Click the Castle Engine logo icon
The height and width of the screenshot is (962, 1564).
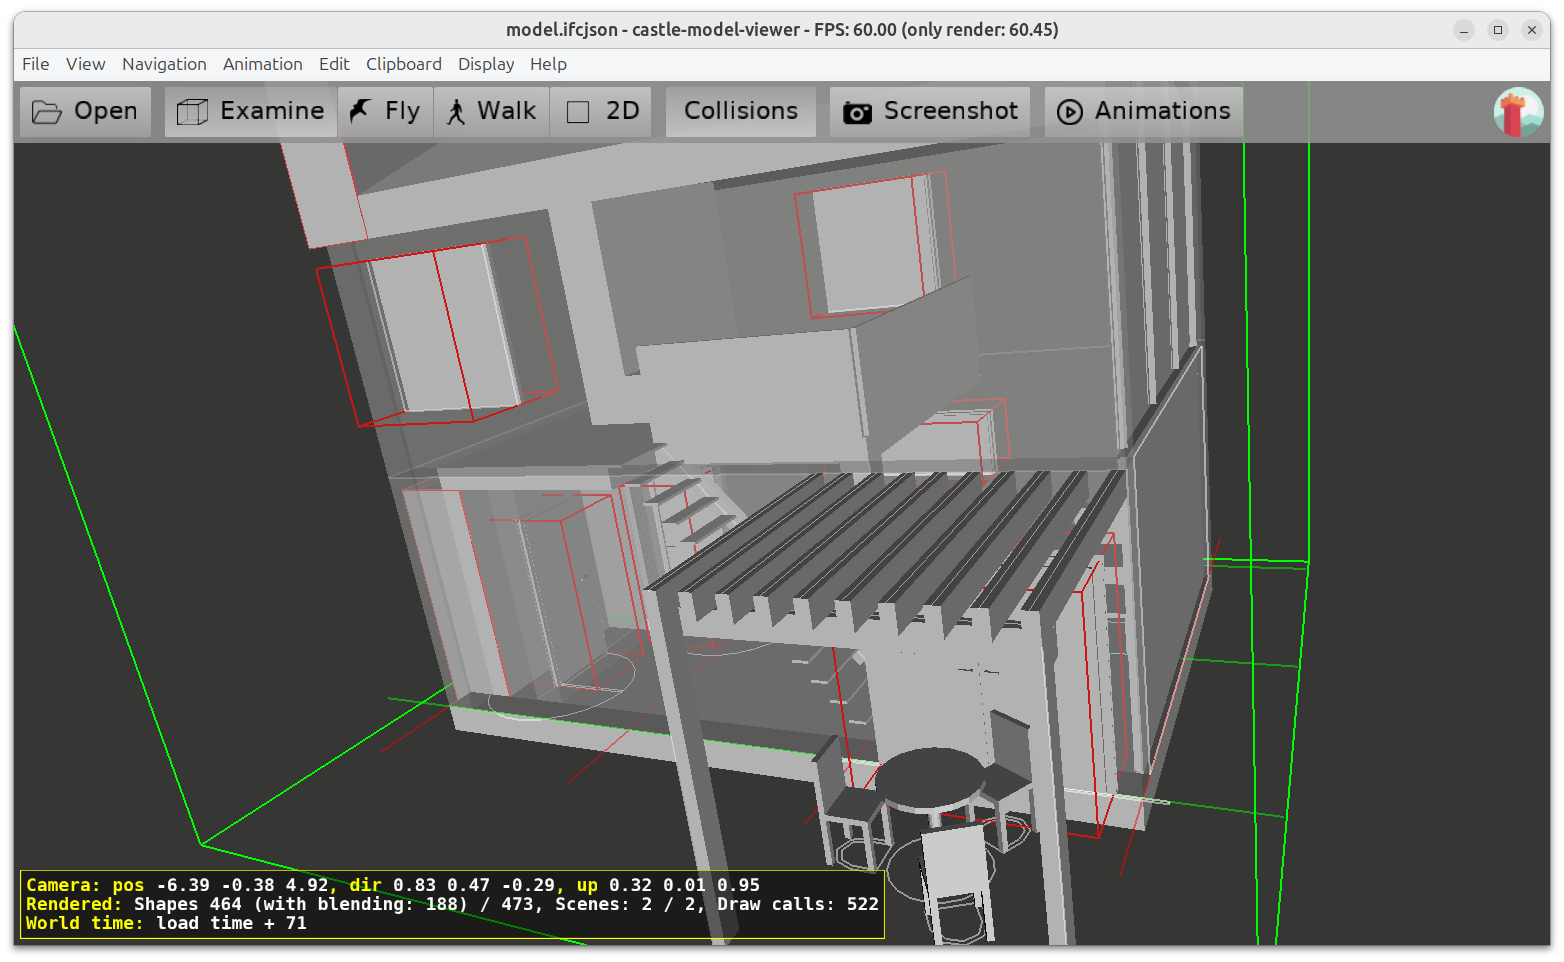pos(1518,112)
